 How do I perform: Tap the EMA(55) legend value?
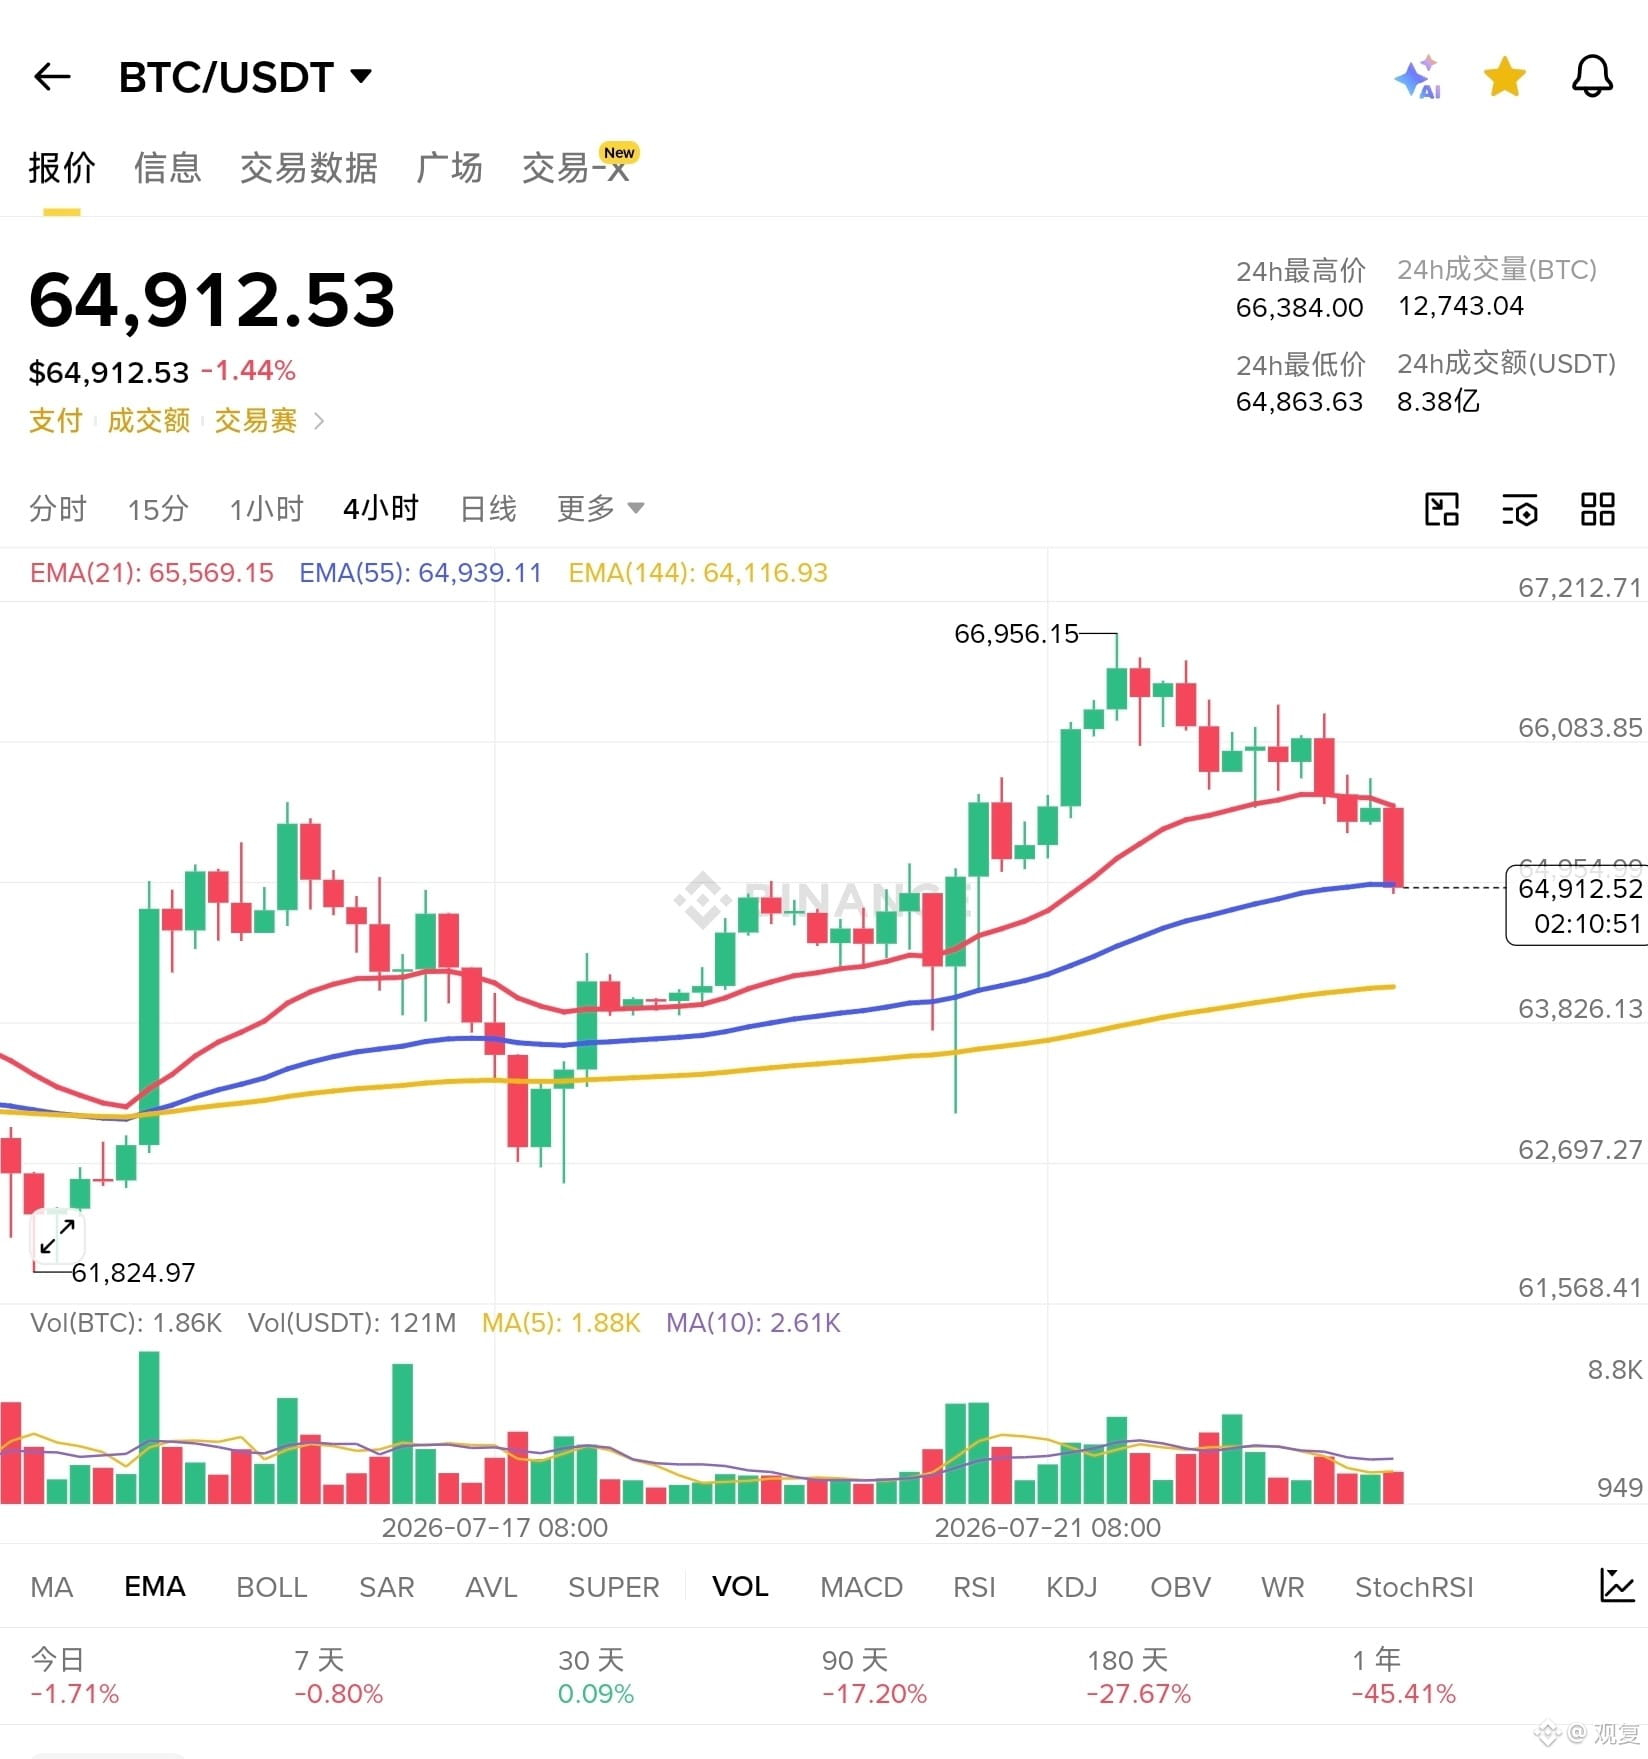pyautogui.click(x=420, y=573)
